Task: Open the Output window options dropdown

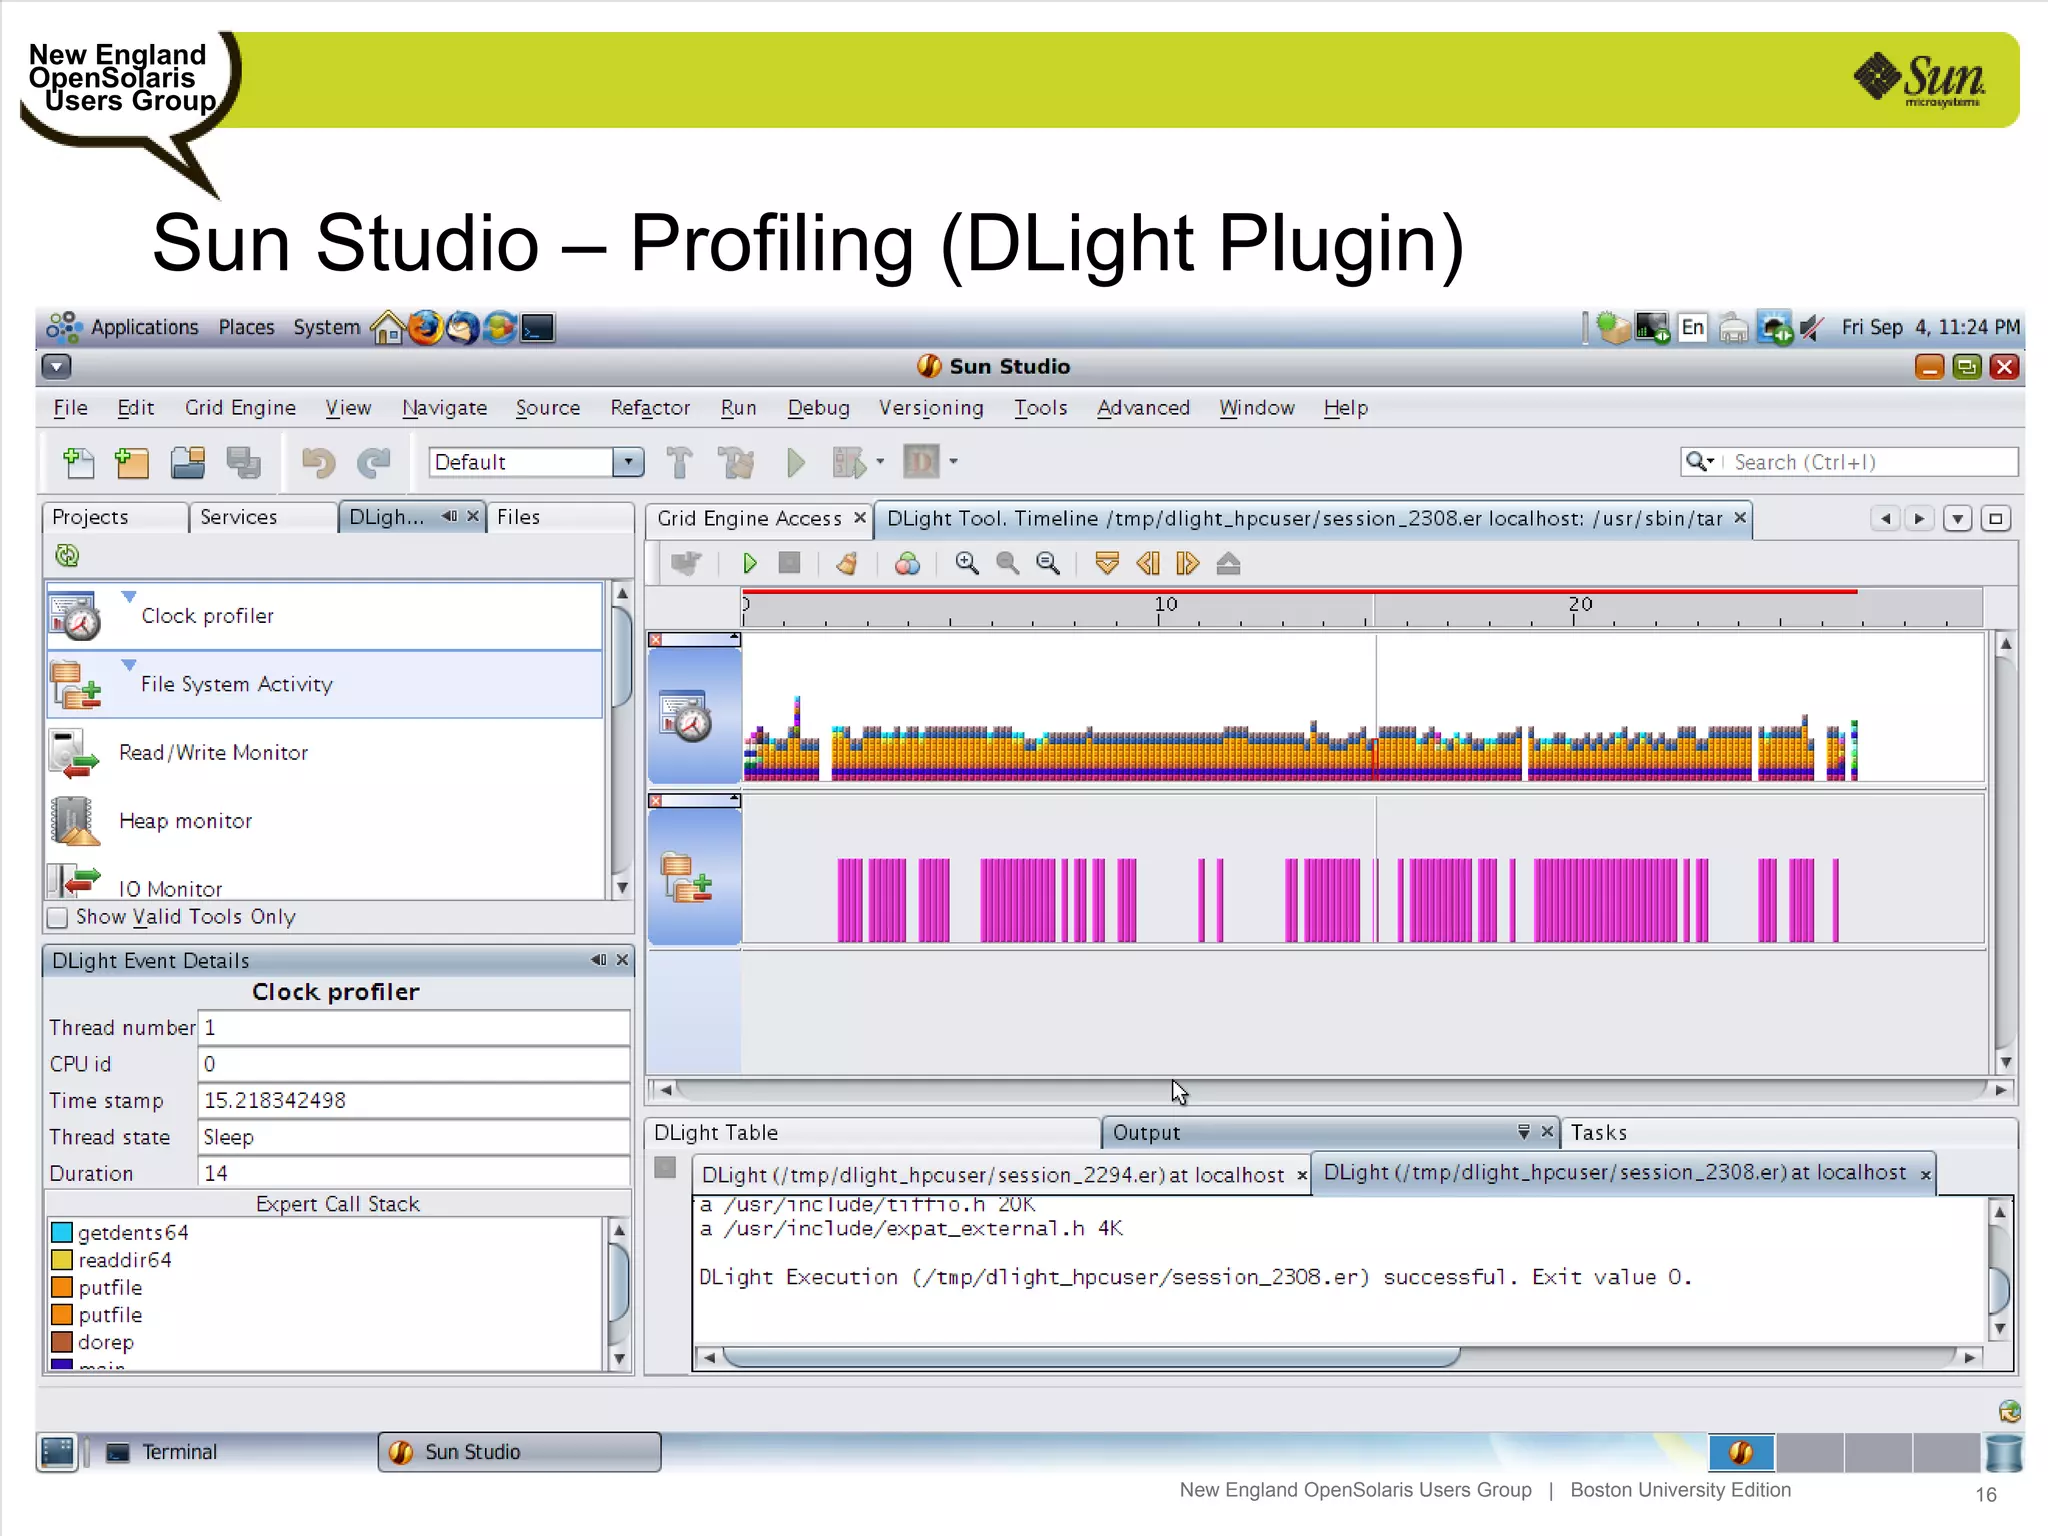Action: click(x=1524, y=1131)
